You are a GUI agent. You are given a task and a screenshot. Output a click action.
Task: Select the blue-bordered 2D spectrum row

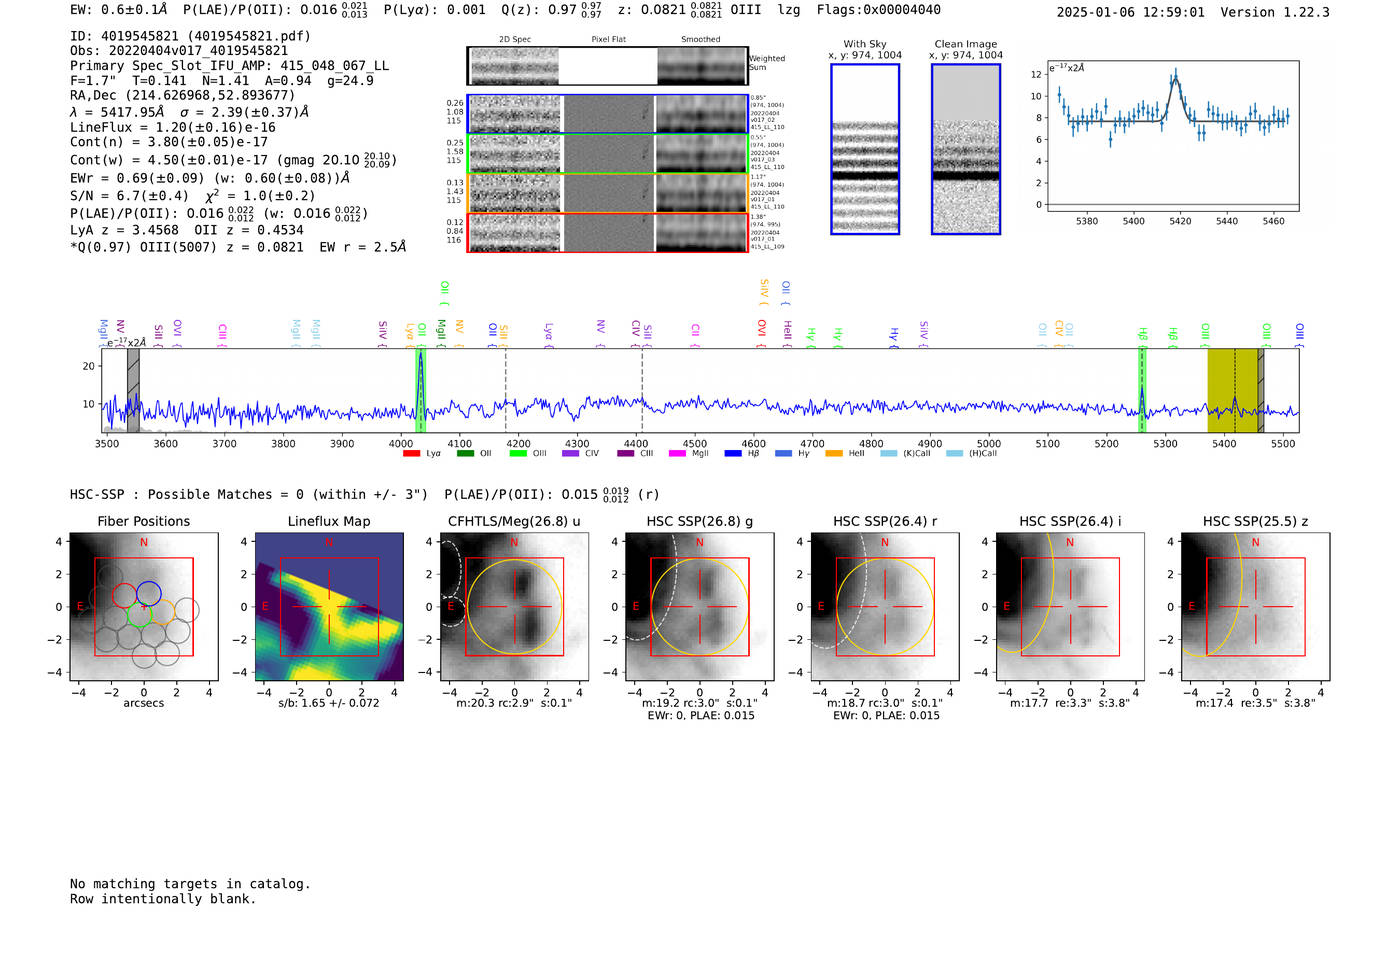coord(608,114)
